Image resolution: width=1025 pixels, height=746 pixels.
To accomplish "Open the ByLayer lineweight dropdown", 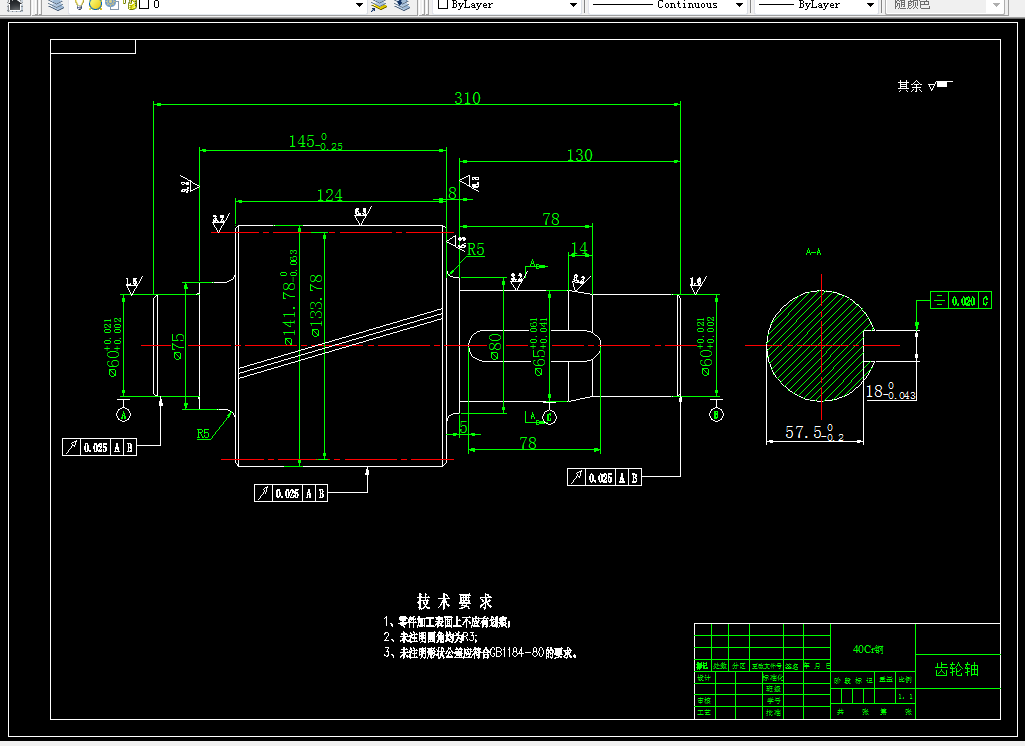I will pyautogui.click(x=816, y=5).
